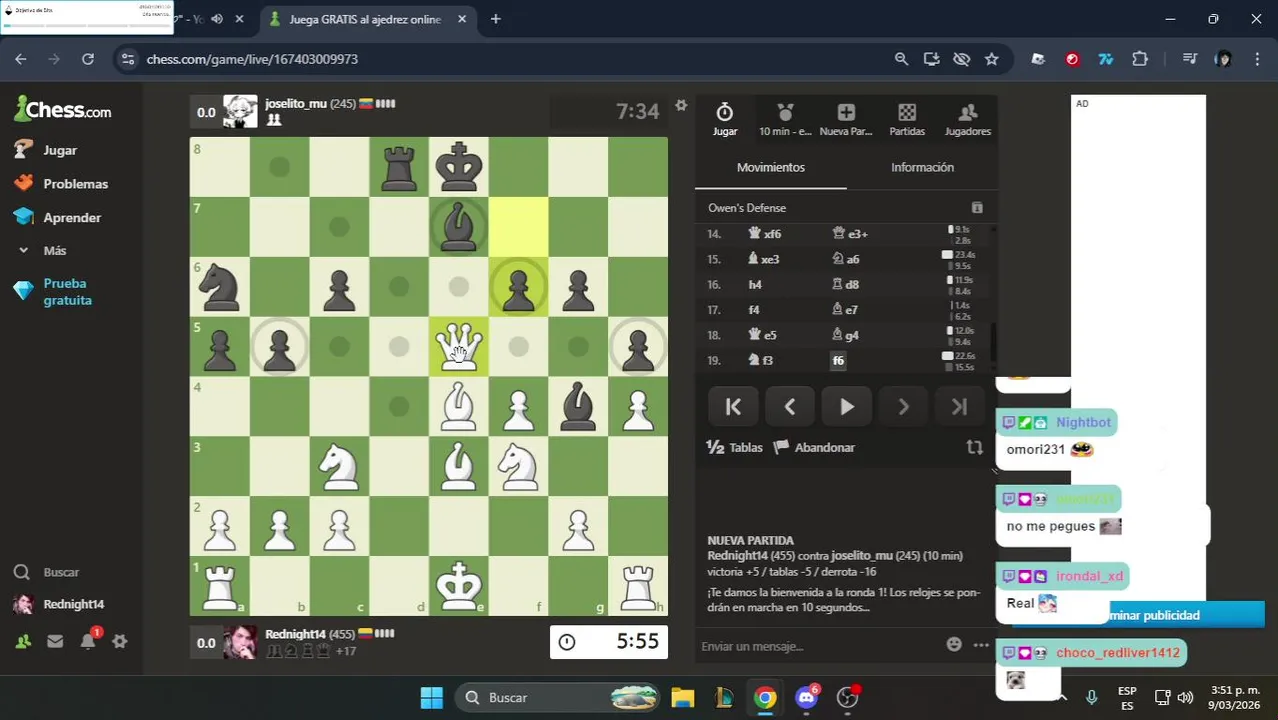Open Rednight14 profile in sidebar
The height and width of the screenshot is (720, 1278).
(x=58, y=604)
